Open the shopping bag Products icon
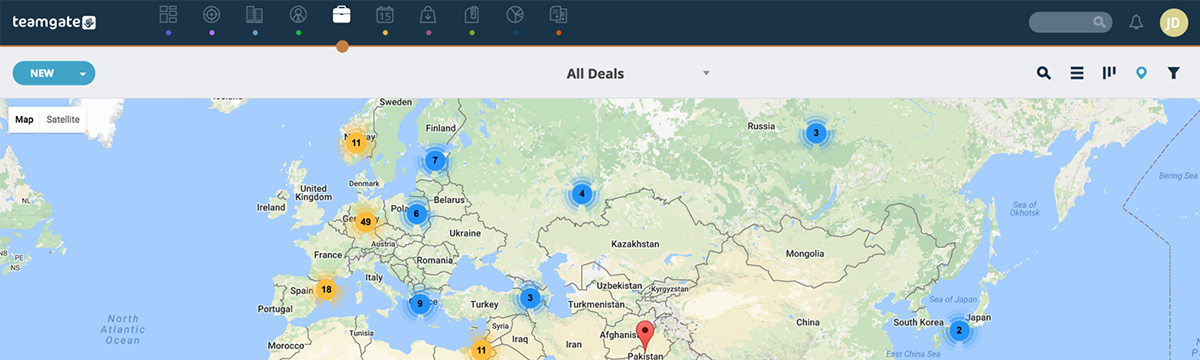 (428, 14)
